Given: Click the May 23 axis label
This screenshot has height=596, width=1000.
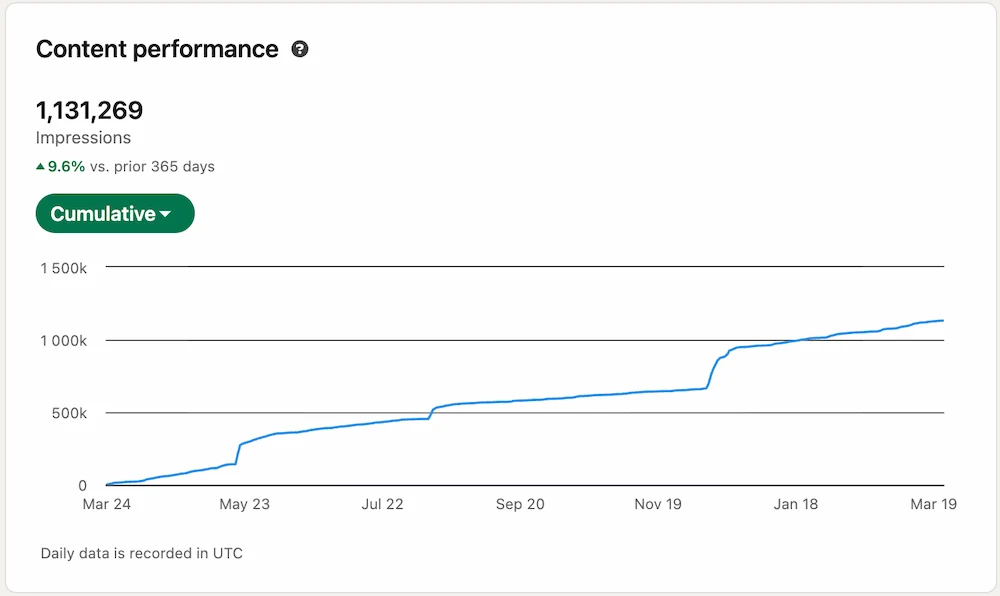Looking at the screenshot, I should pos(244,504).
